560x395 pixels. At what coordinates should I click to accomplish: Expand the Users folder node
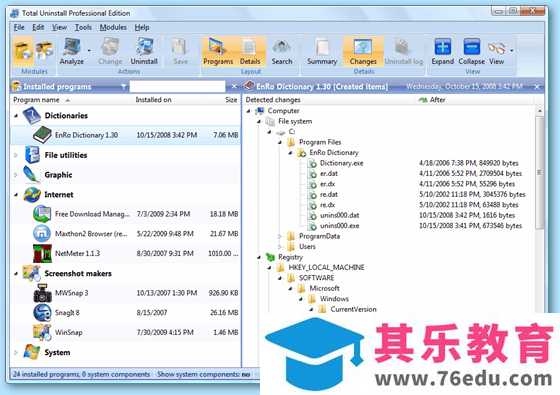[x=280, y=247]
